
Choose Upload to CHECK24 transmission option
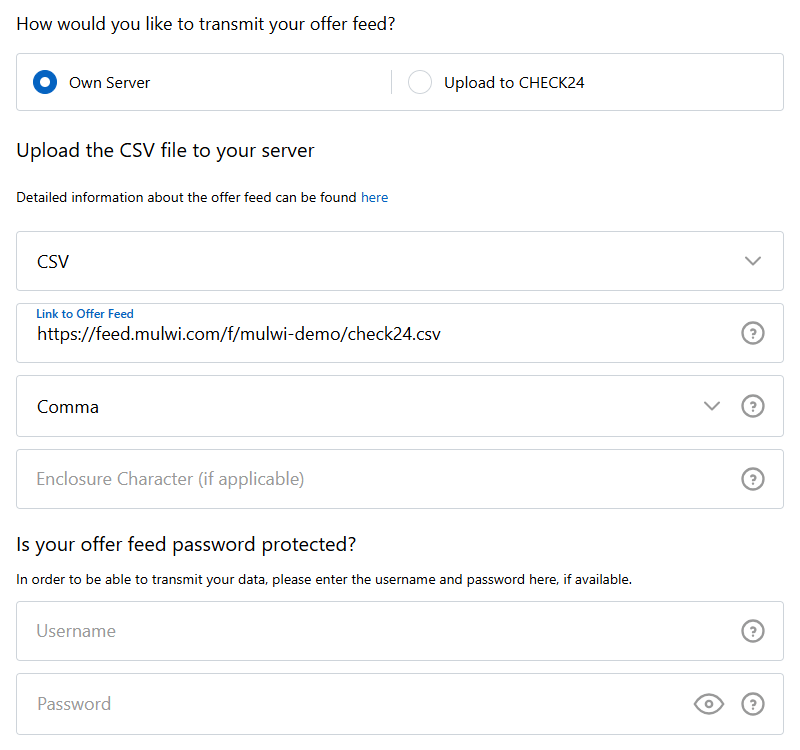point(420,82)
